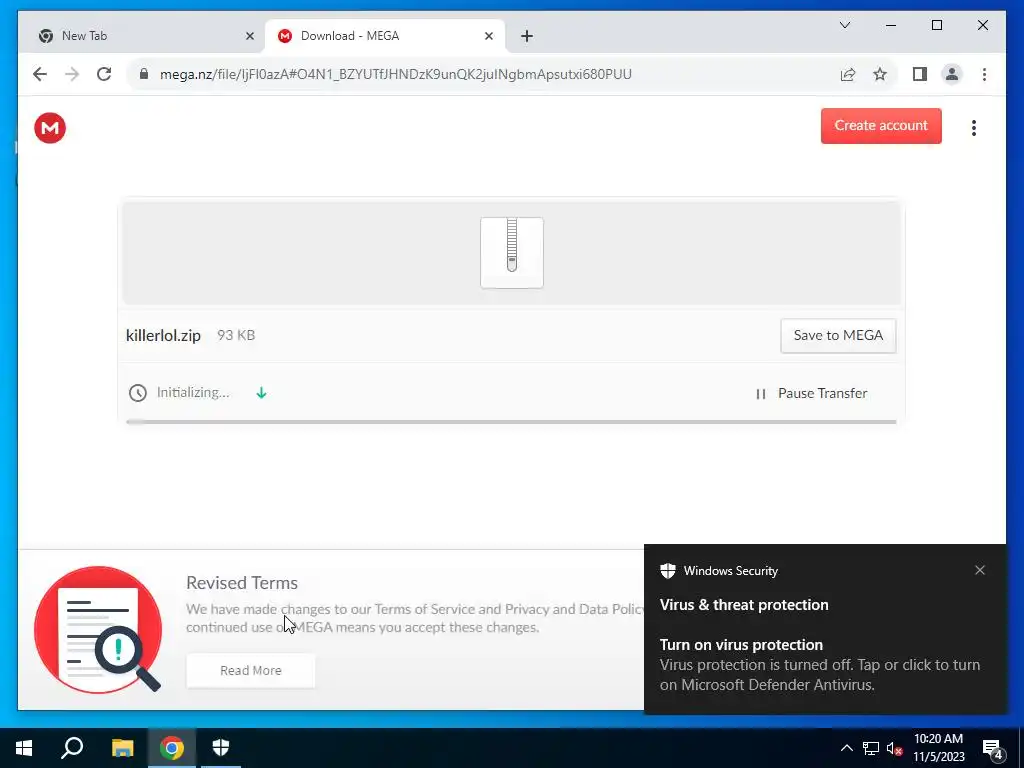
Task: Share this page via share icon
Action: click(x=848, y=74)
